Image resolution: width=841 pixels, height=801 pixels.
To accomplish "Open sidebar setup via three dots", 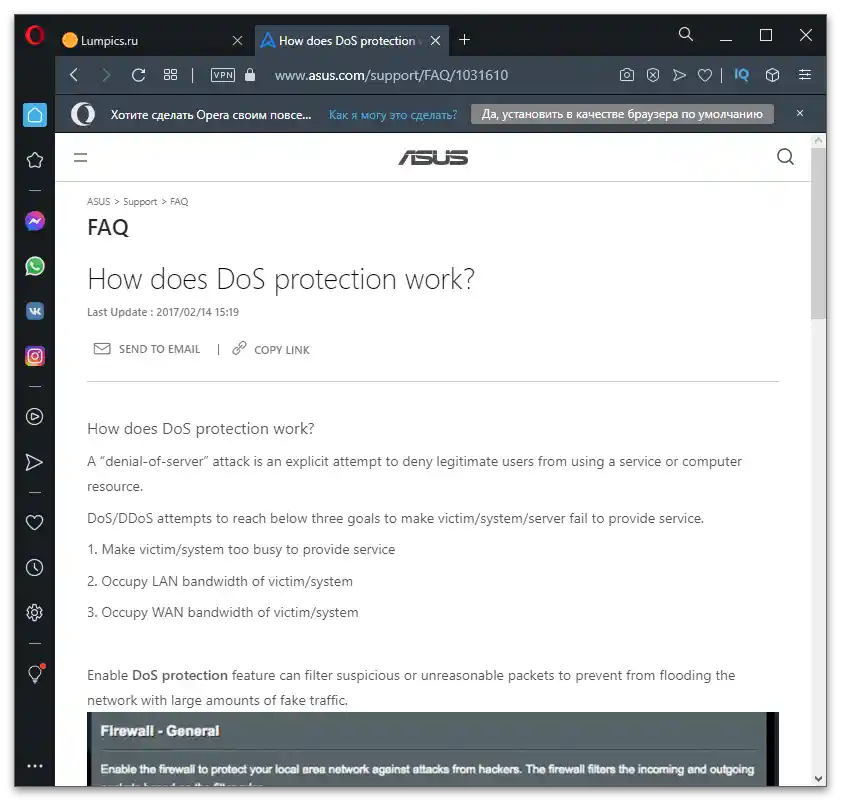I will click(x=35, y=765).
